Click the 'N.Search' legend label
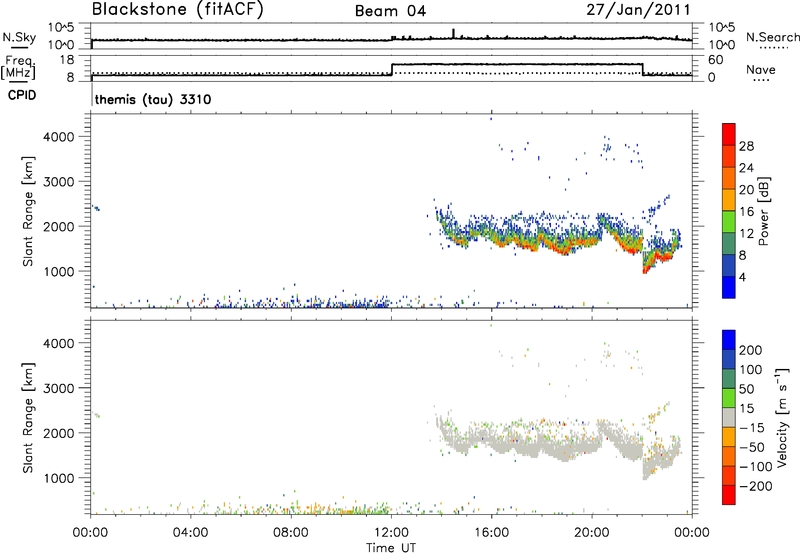Screen dimensions: 800x554 (x=773, y=37)
